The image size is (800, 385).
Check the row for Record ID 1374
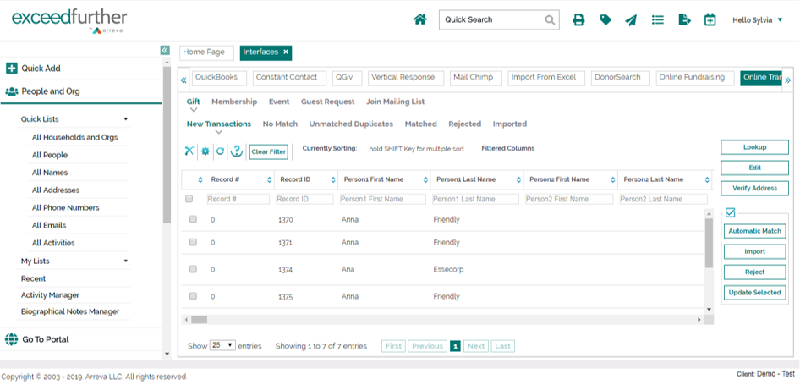193,269
